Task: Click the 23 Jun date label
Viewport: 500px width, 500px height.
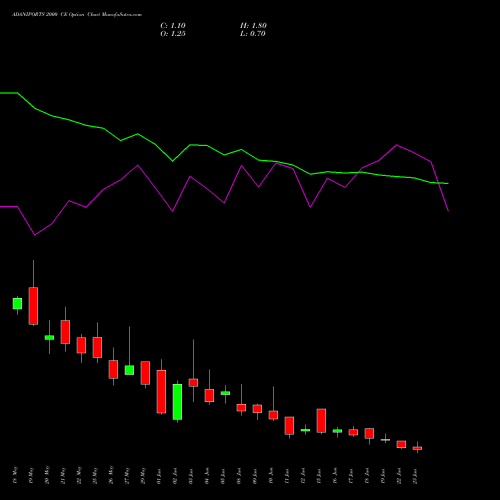Action: (x=415, y=475)
